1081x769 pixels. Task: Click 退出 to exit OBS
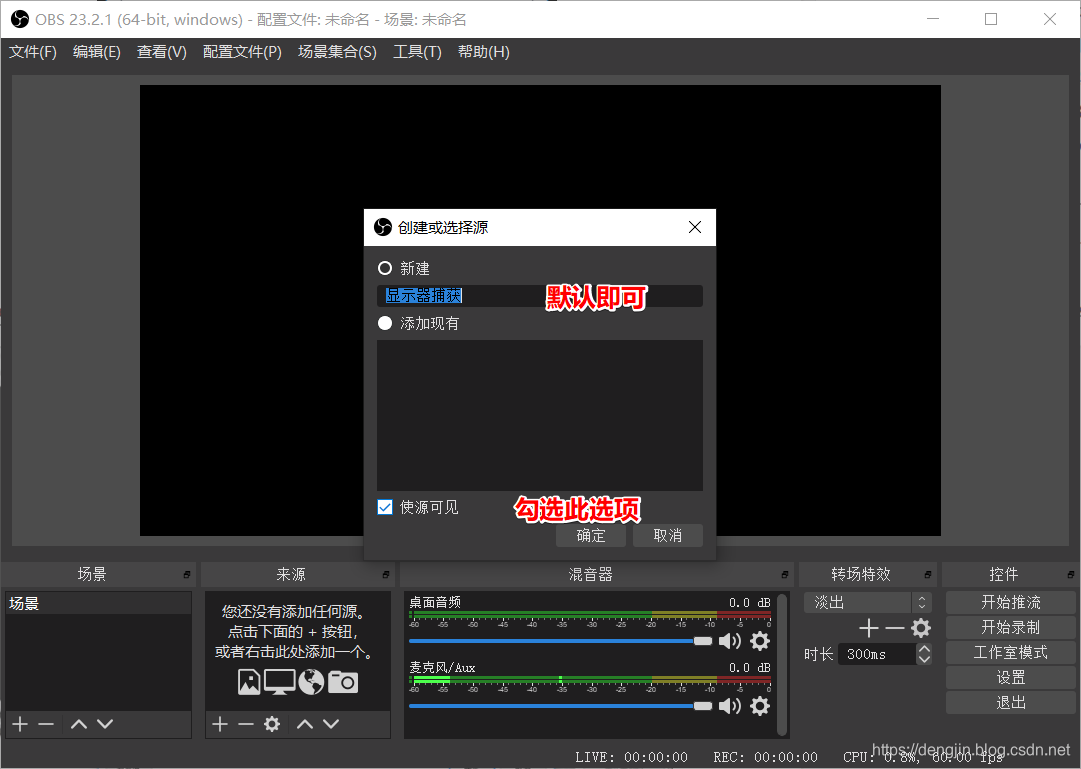(1011, 703)
